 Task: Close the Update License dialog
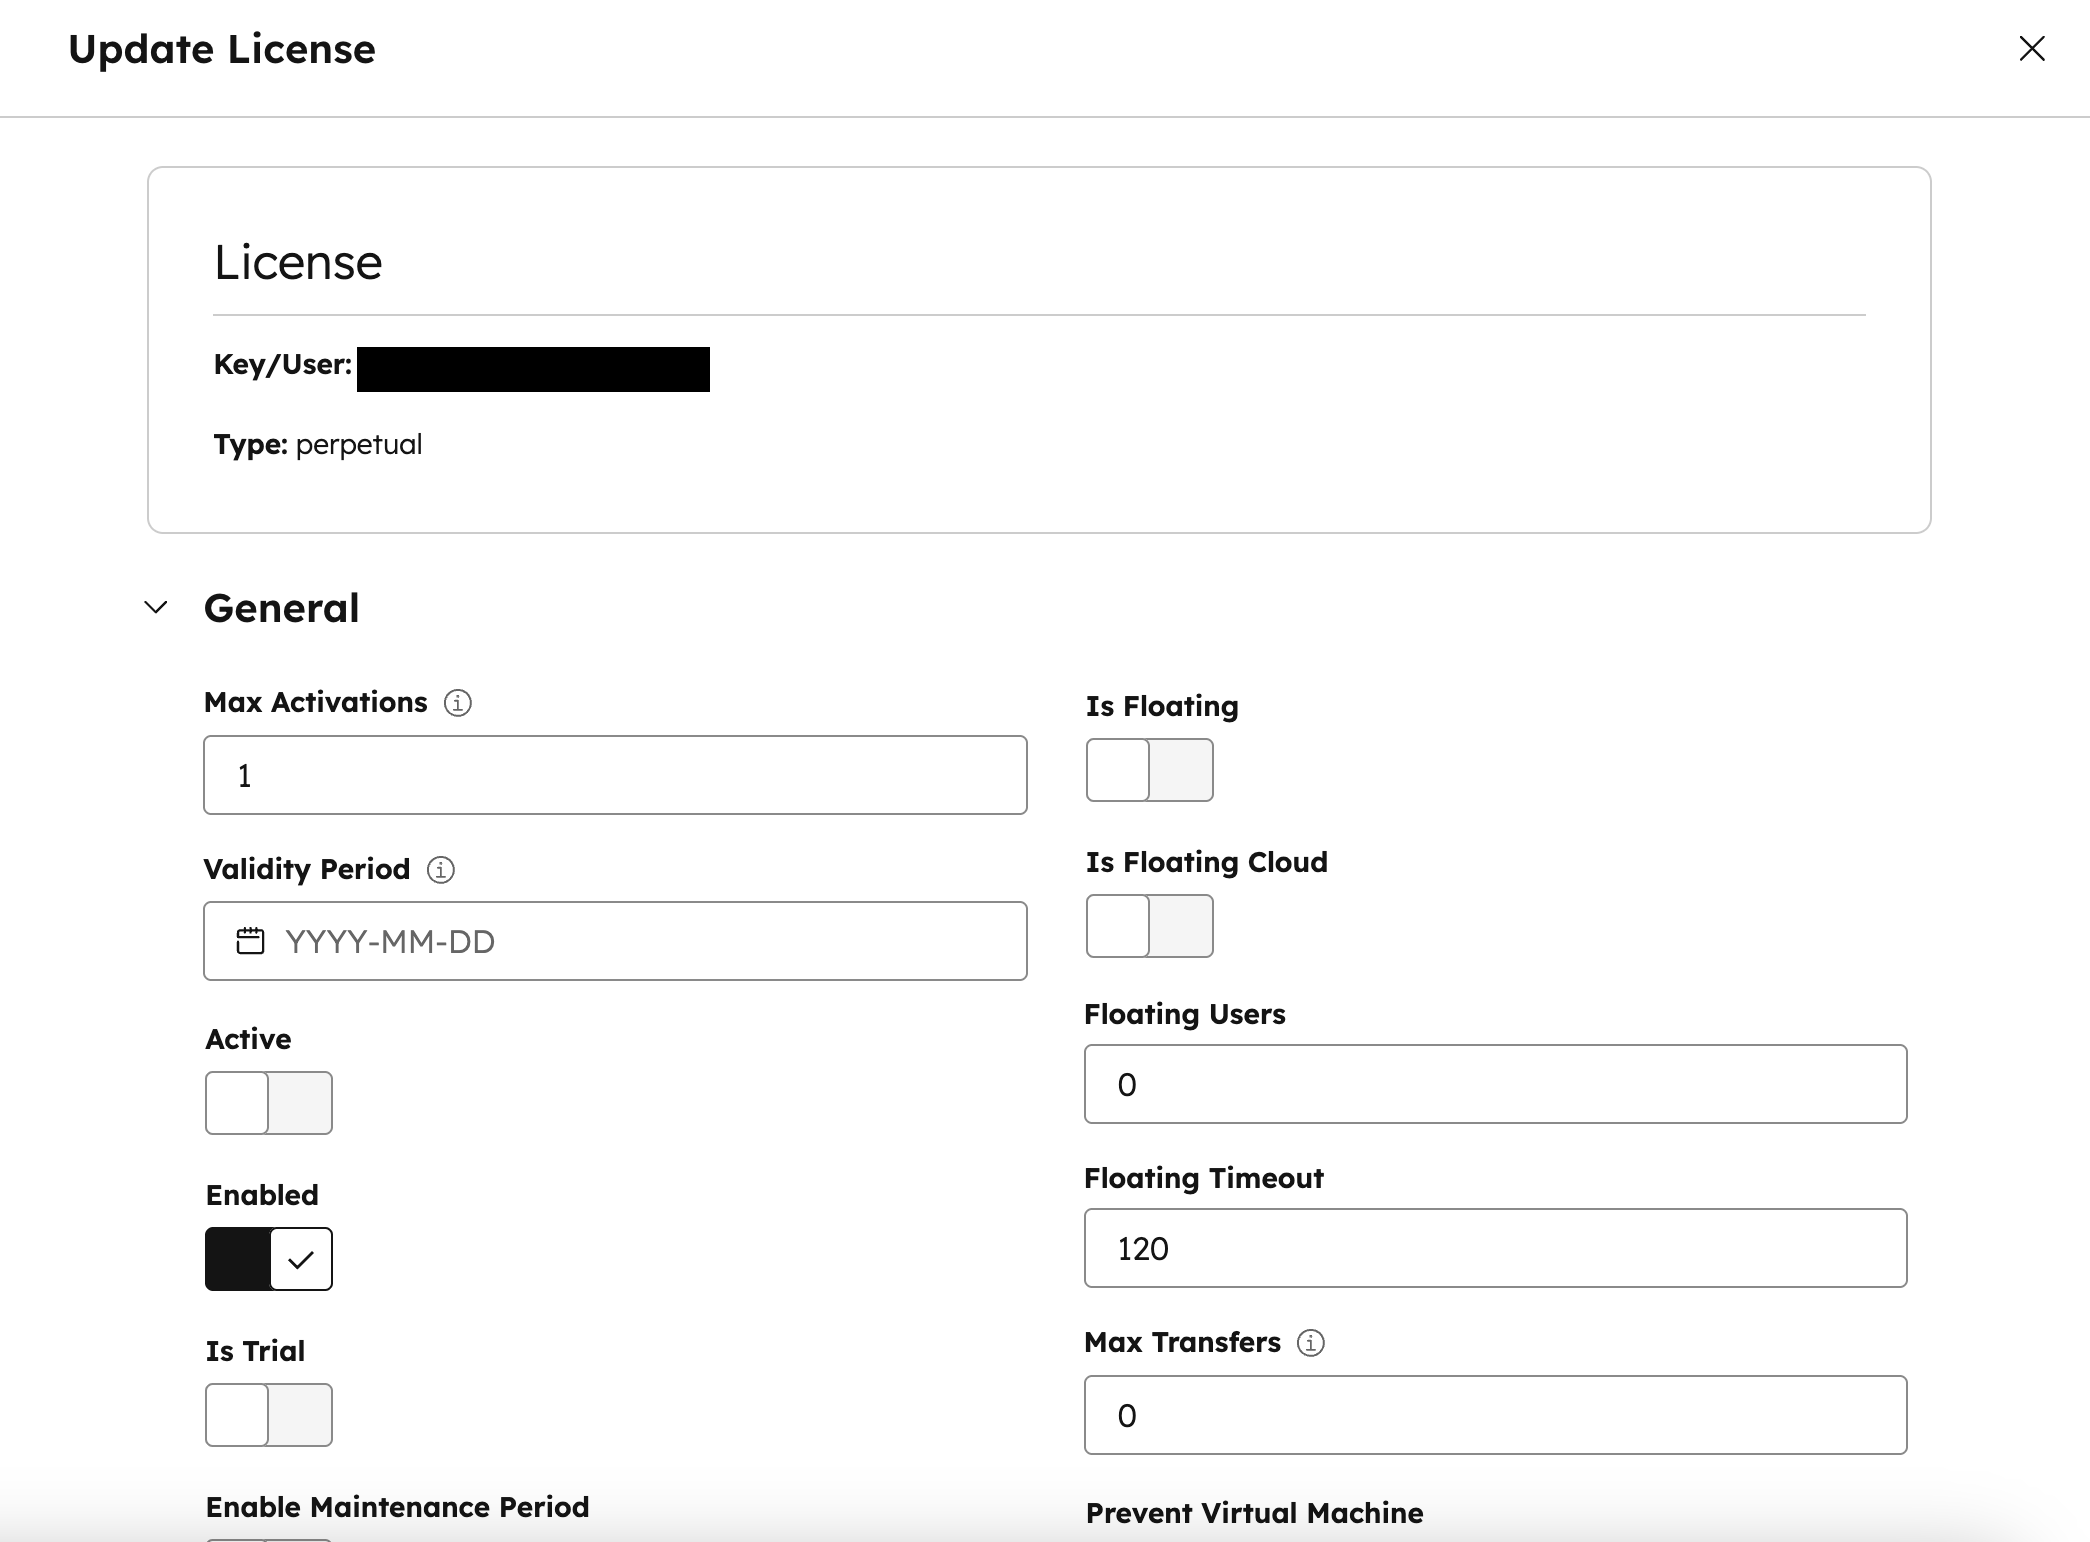(2031, 49)
